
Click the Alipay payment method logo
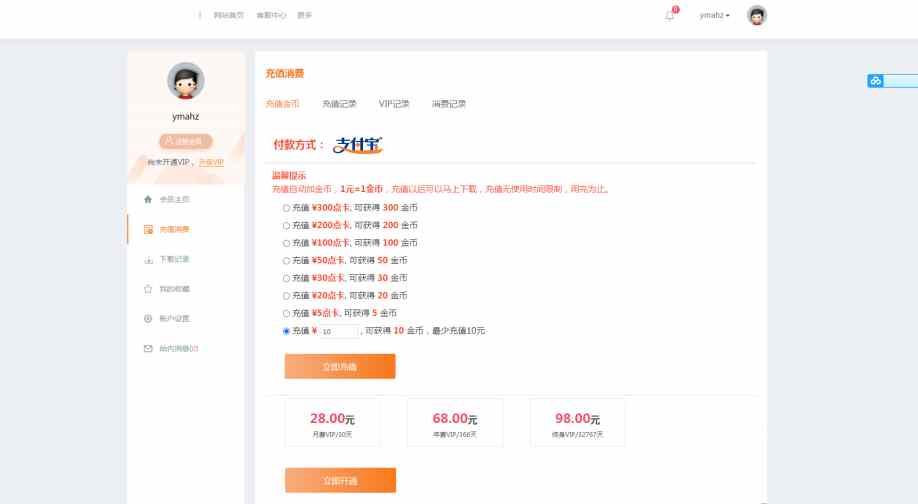point(358,145)
